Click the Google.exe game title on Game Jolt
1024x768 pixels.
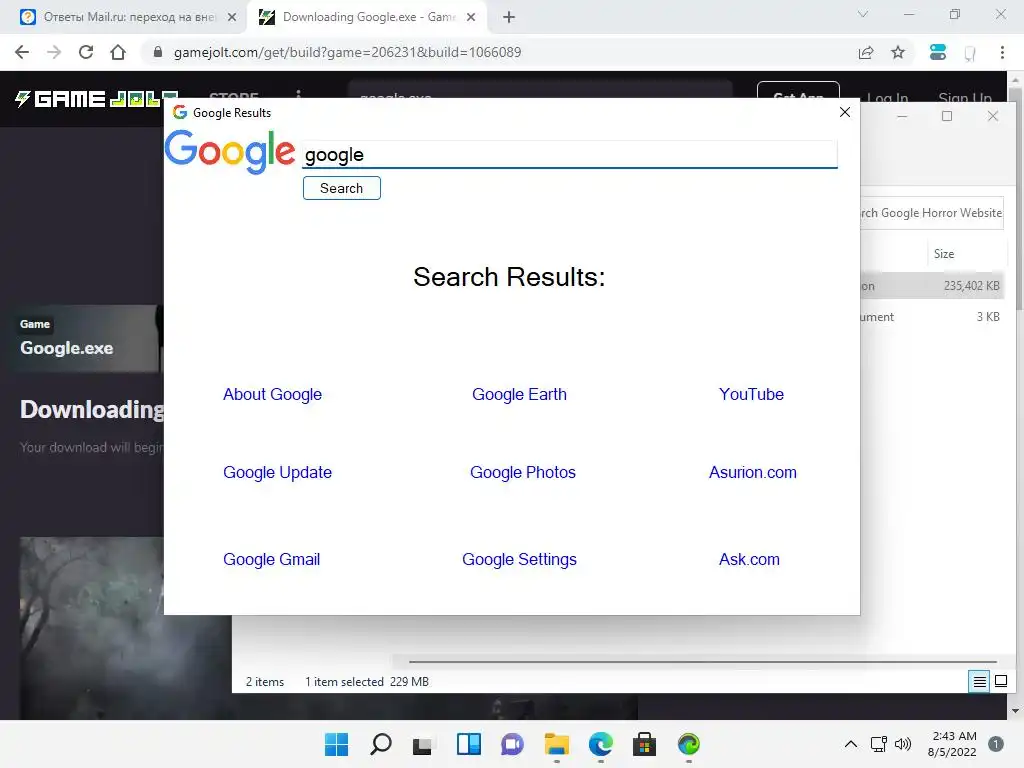(x=67, y=348)
